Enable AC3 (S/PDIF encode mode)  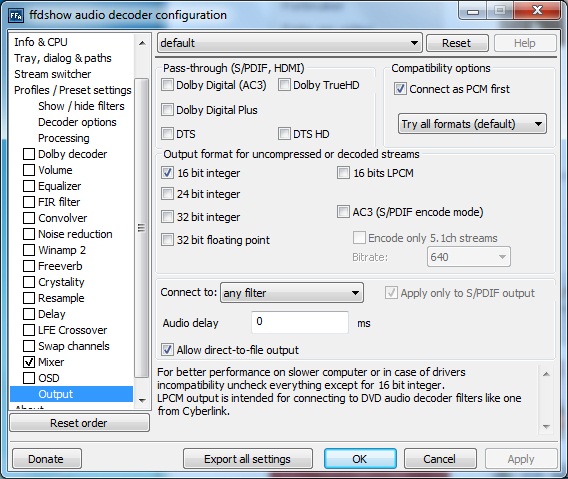click(x=343, y=212)
